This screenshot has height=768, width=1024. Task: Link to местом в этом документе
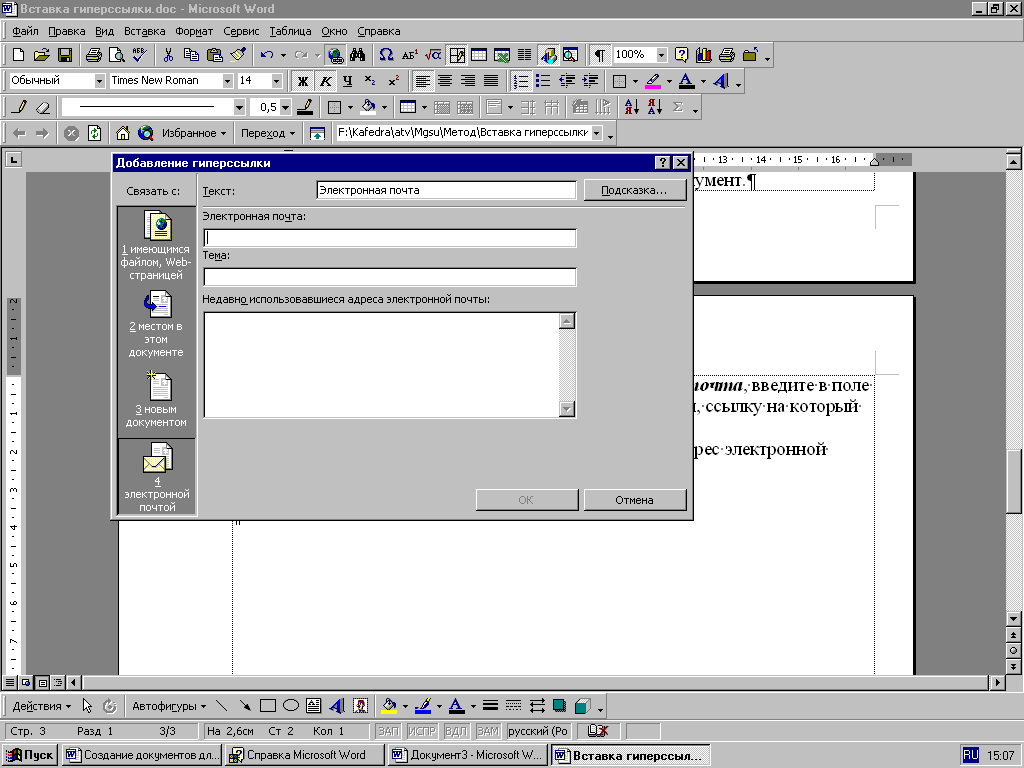[156, 324]
